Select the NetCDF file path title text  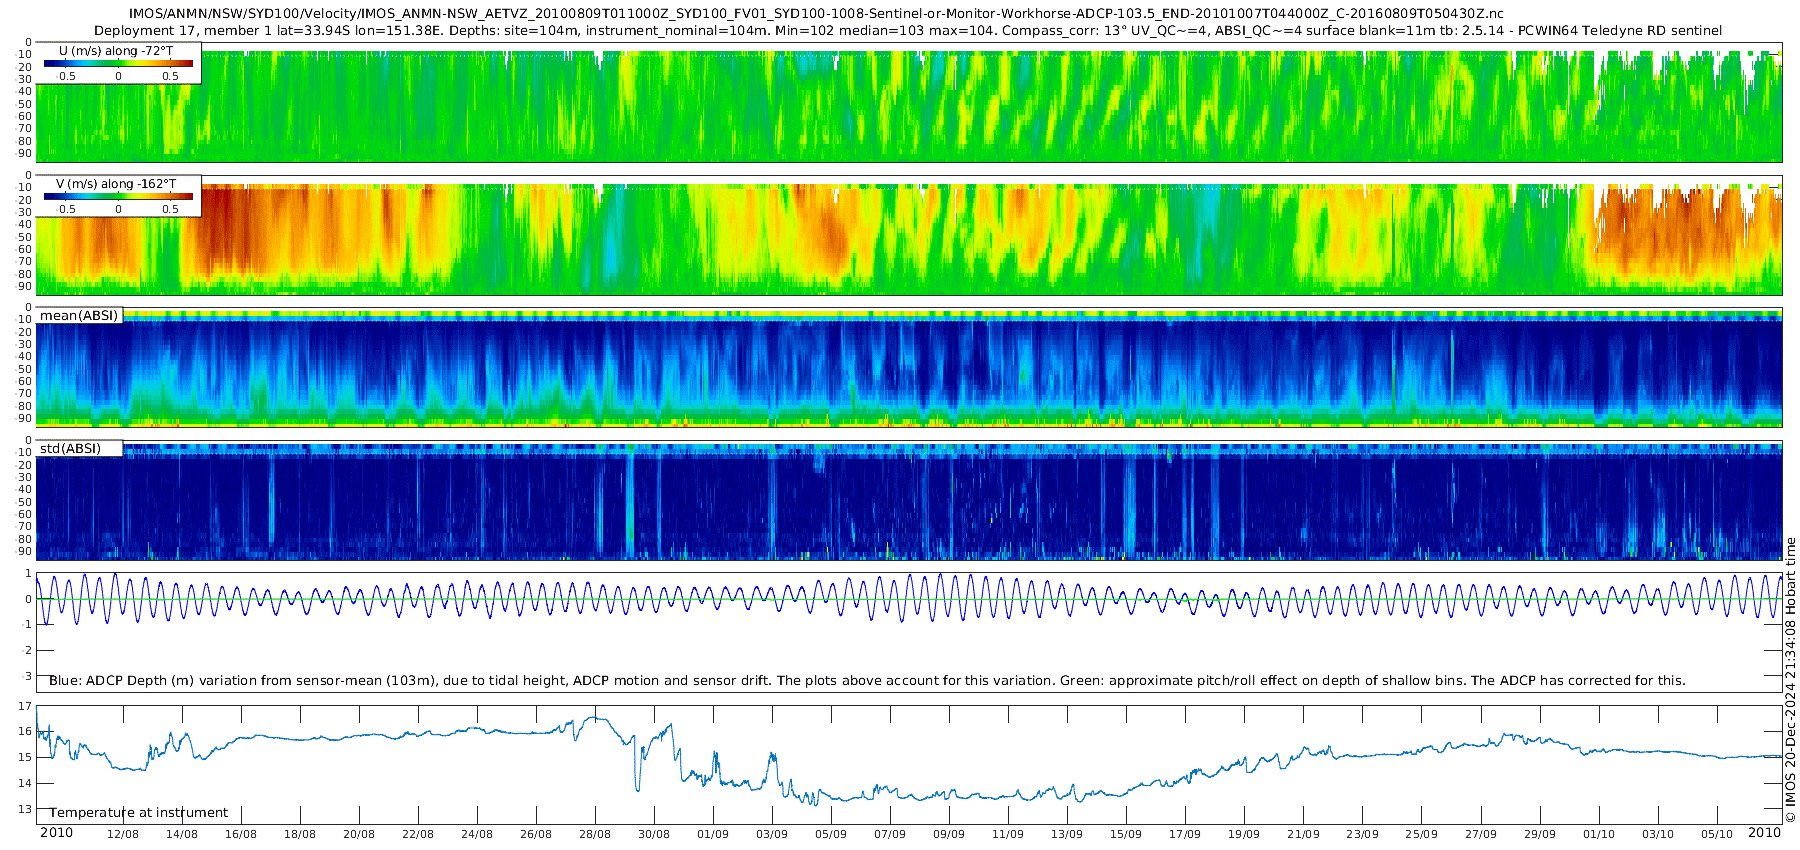[815, 13]
